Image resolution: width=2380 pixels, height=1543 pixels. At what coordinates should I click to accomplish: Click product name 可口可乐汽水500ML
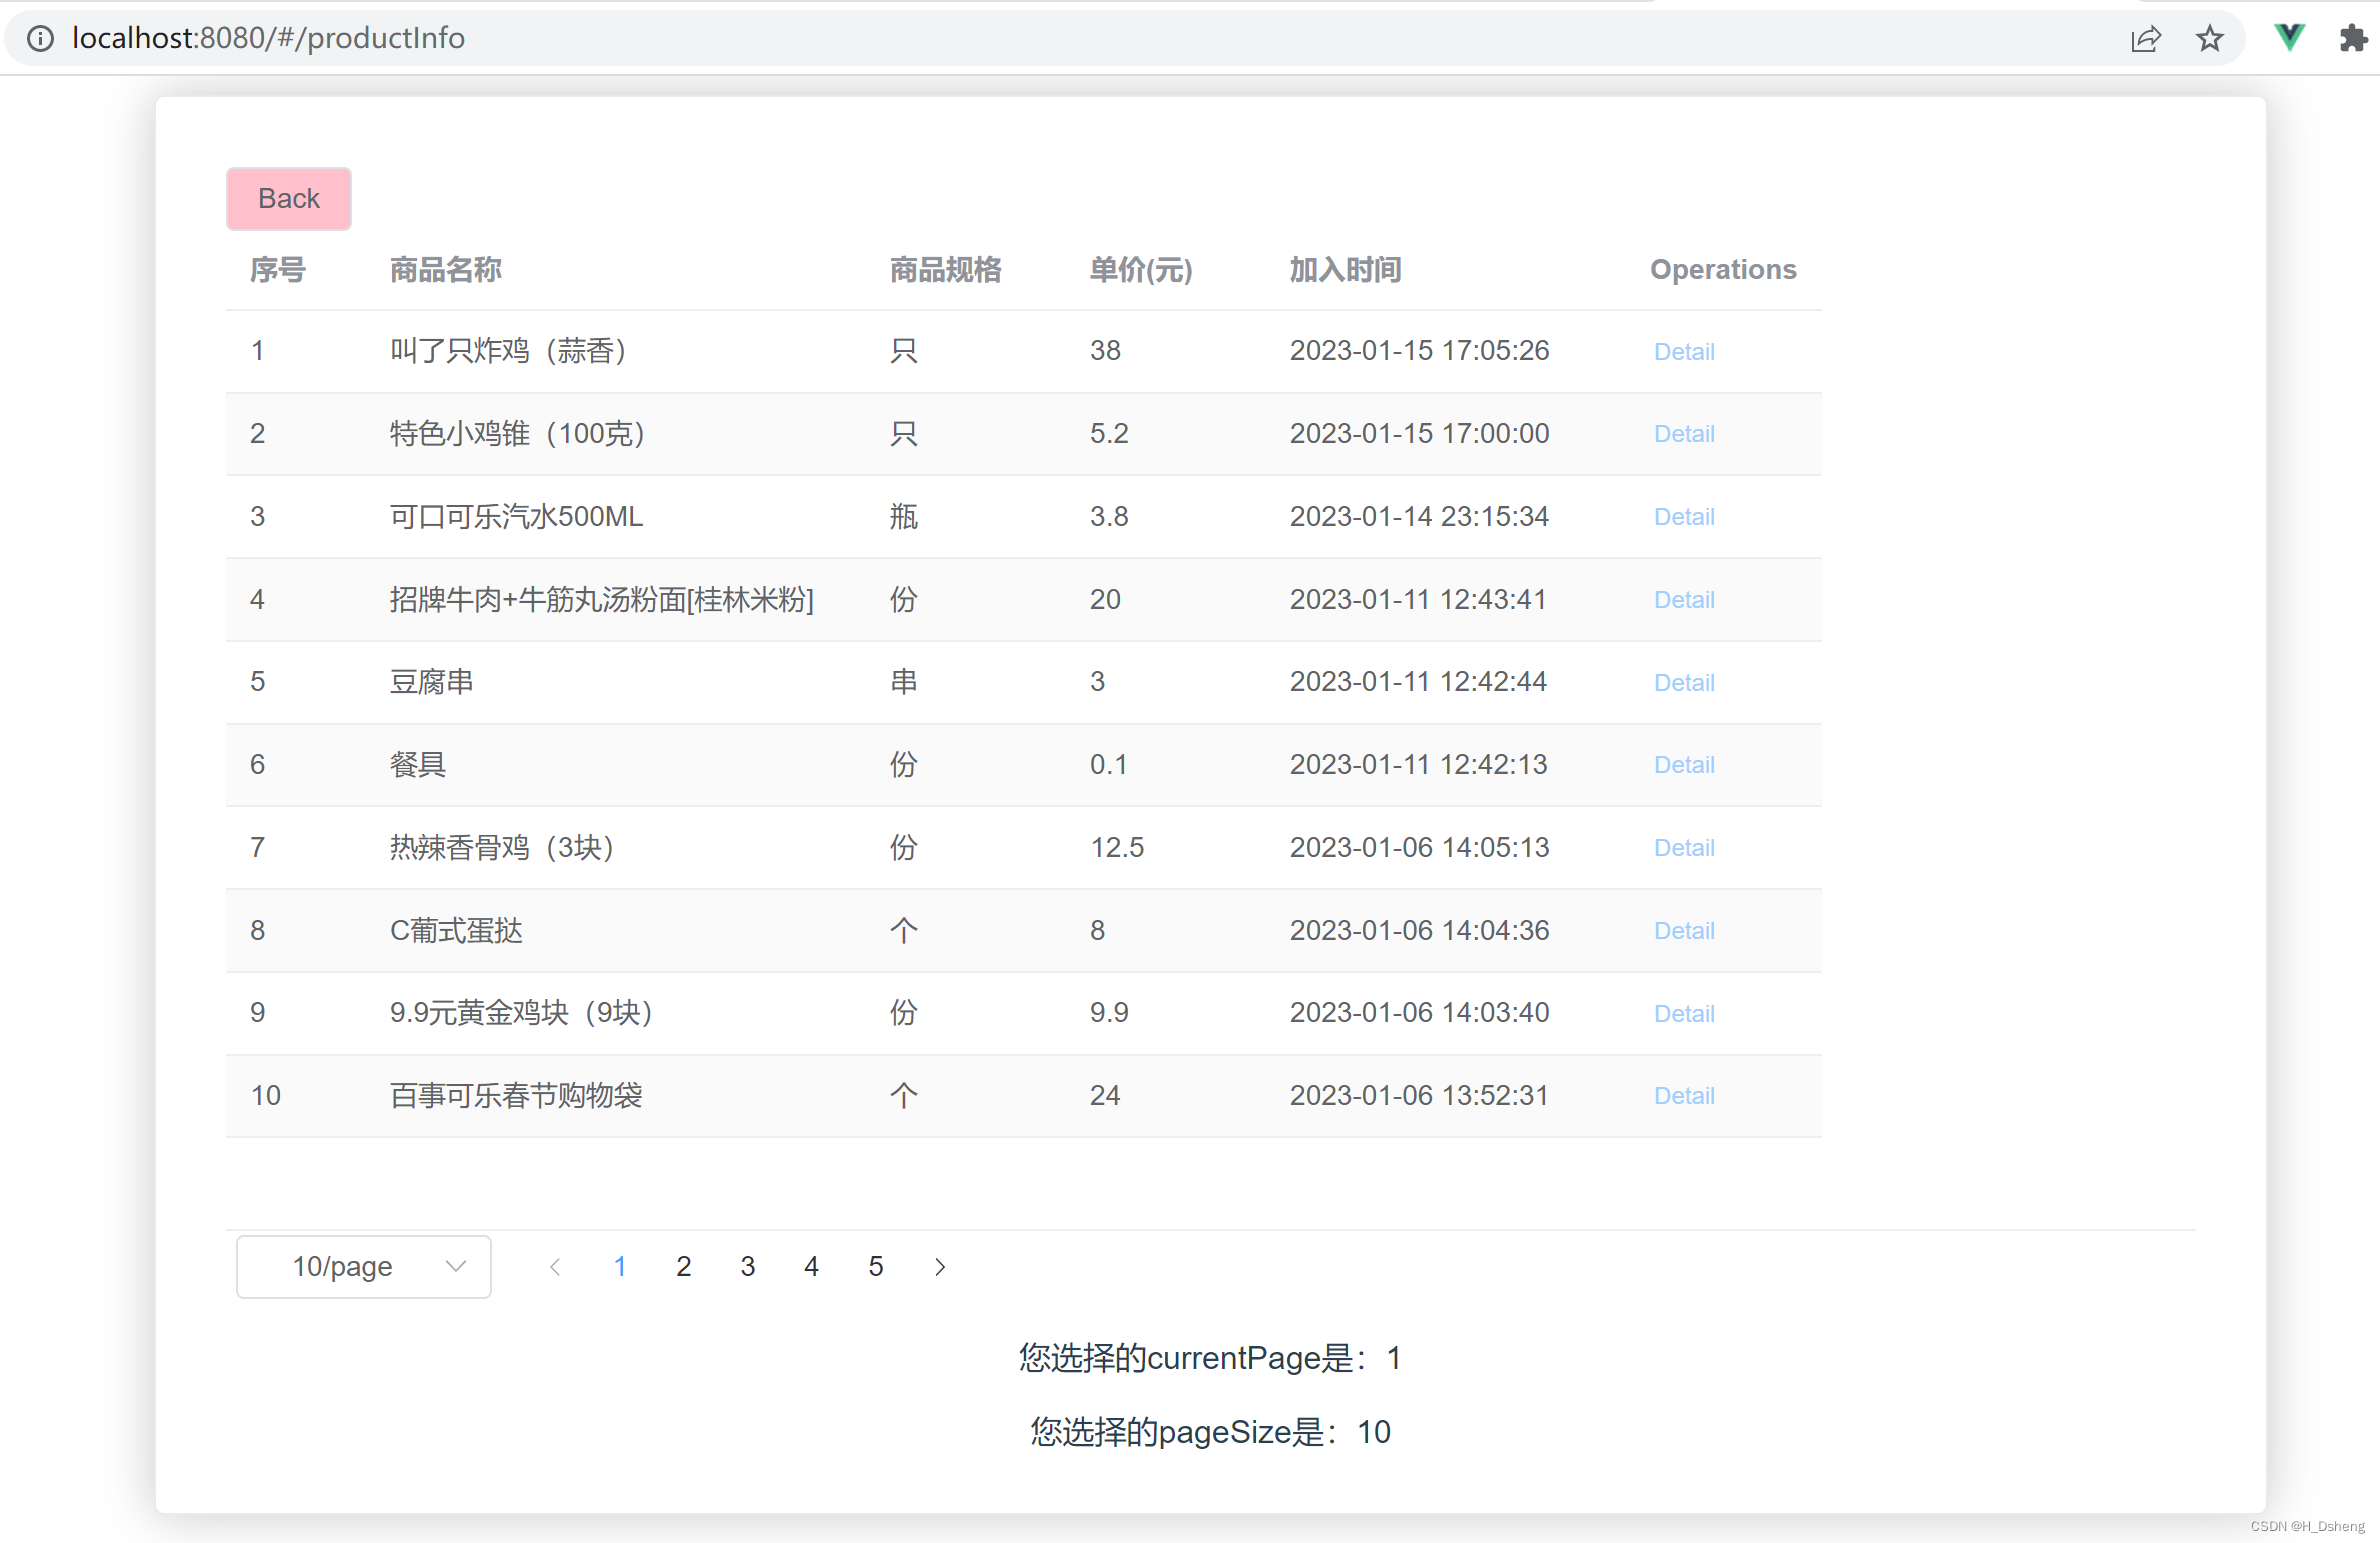point(516,517)
